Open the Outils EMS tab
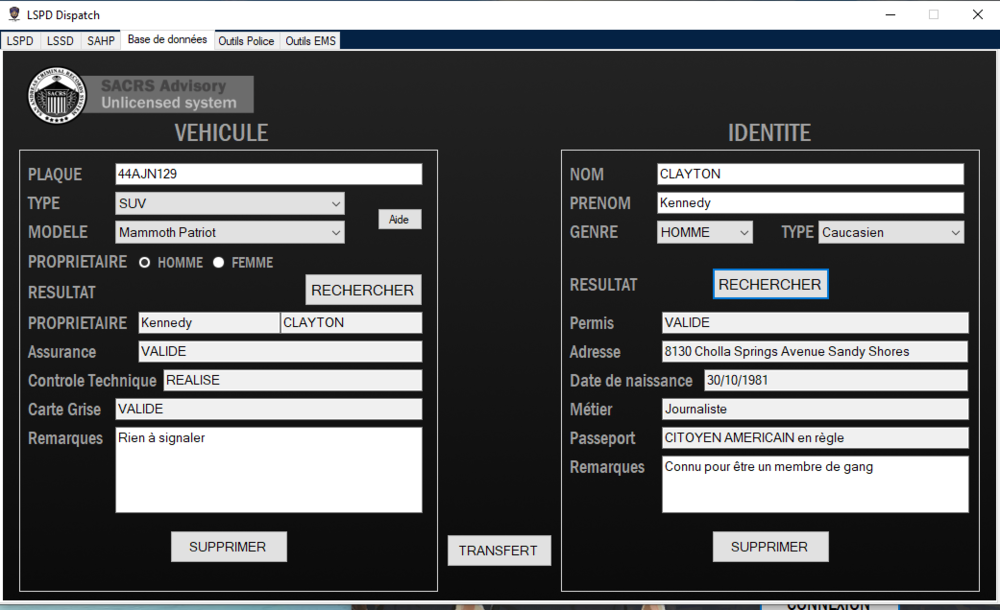 click(x=309, y=41)
